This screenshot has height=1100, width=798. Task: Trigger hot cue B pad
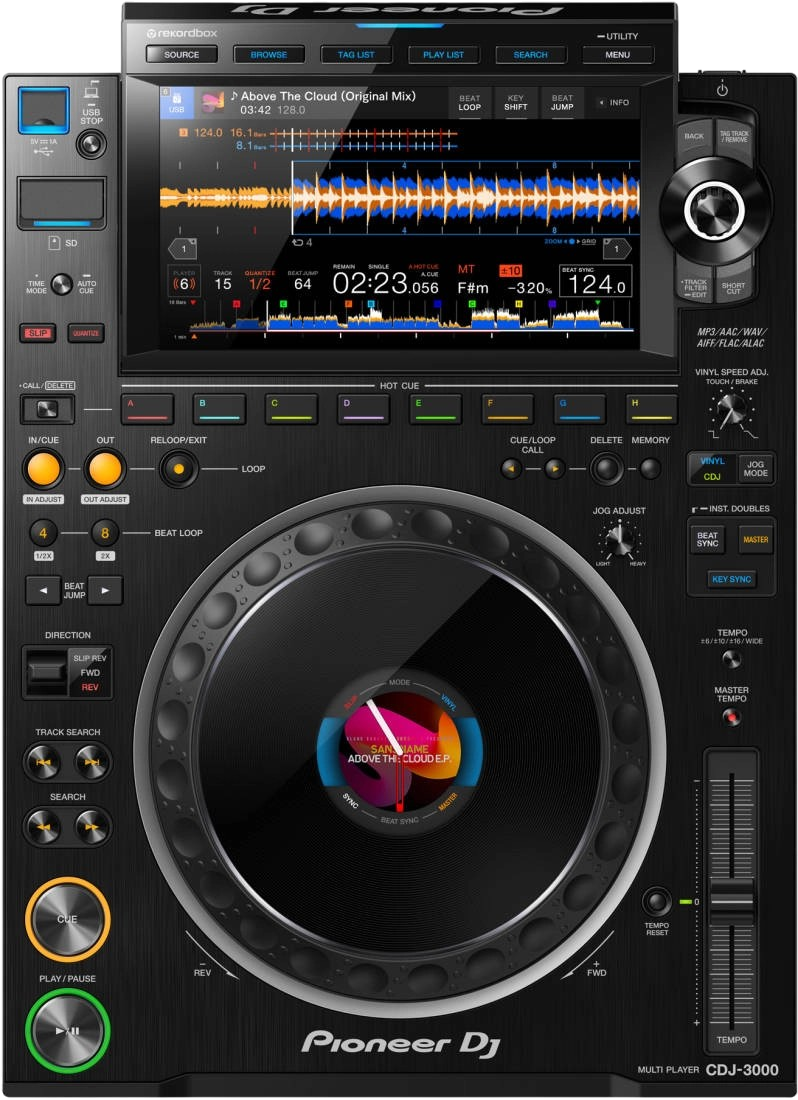(219, 409)
